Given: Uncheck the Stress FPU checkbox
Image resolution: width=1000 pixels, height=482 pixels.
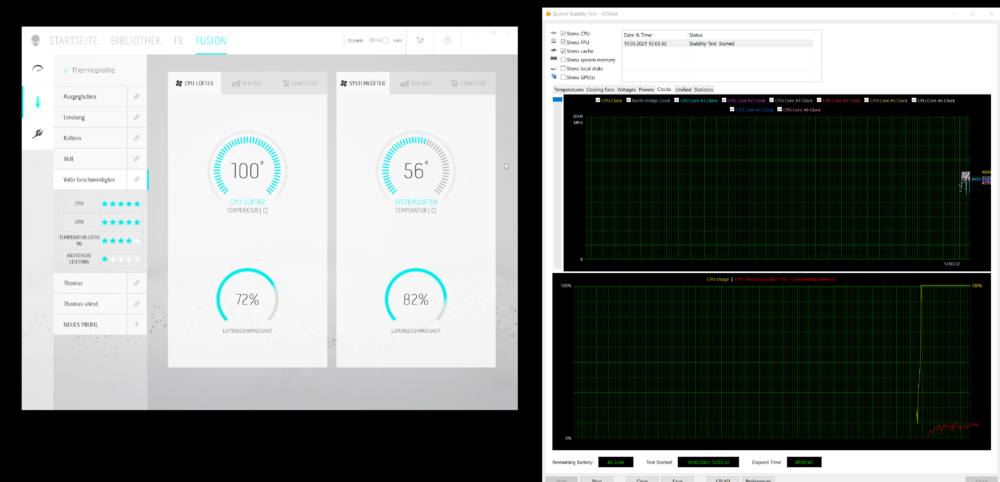Looking at the screenshot, I should click(561, 42).
